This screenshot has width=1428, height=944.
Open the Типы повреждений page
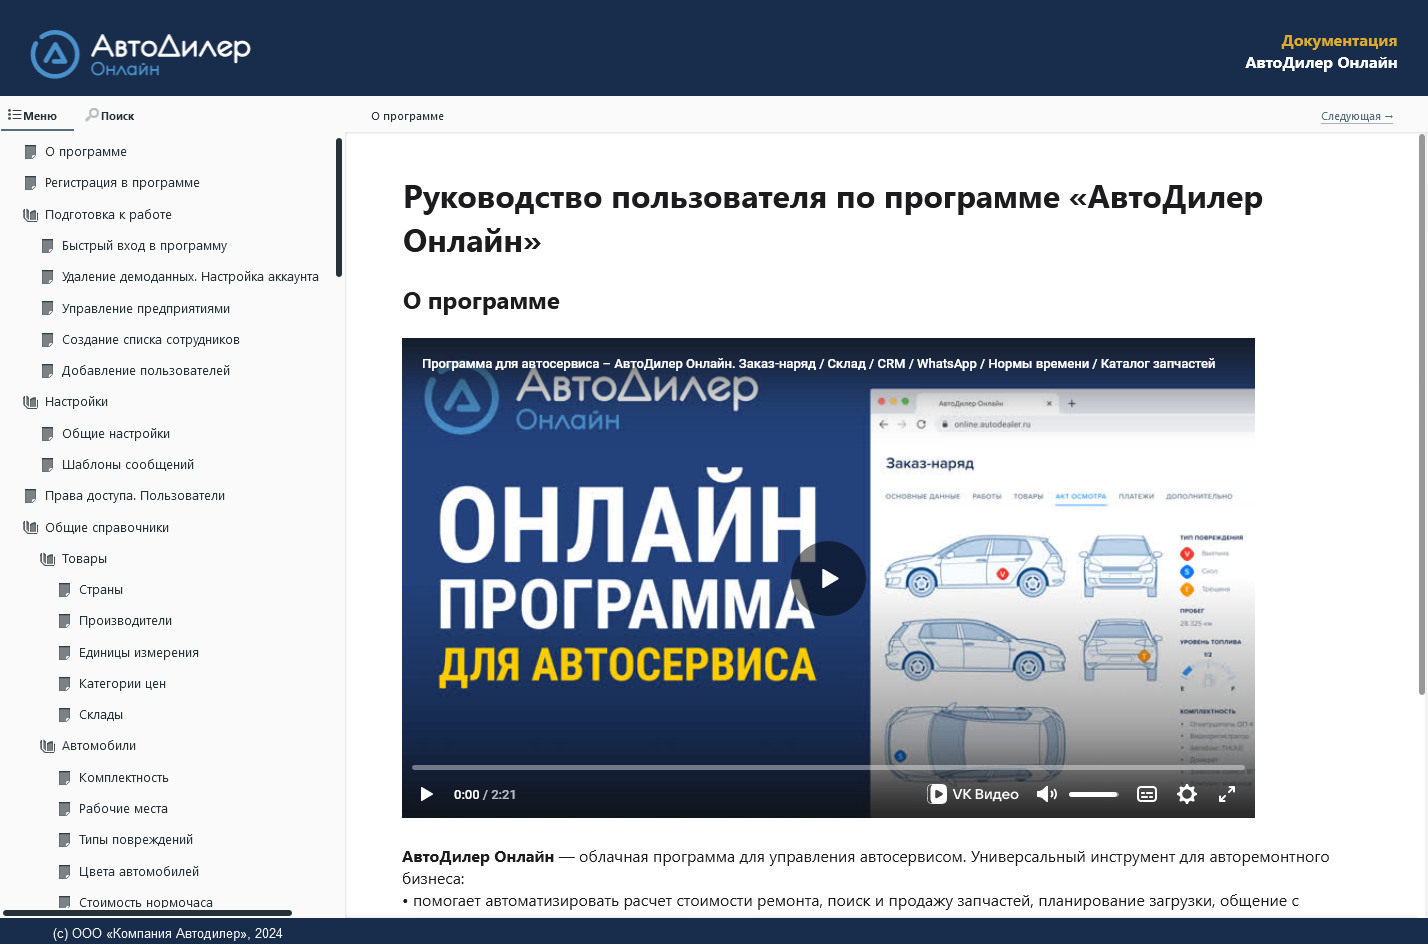(x=136, y=840)
